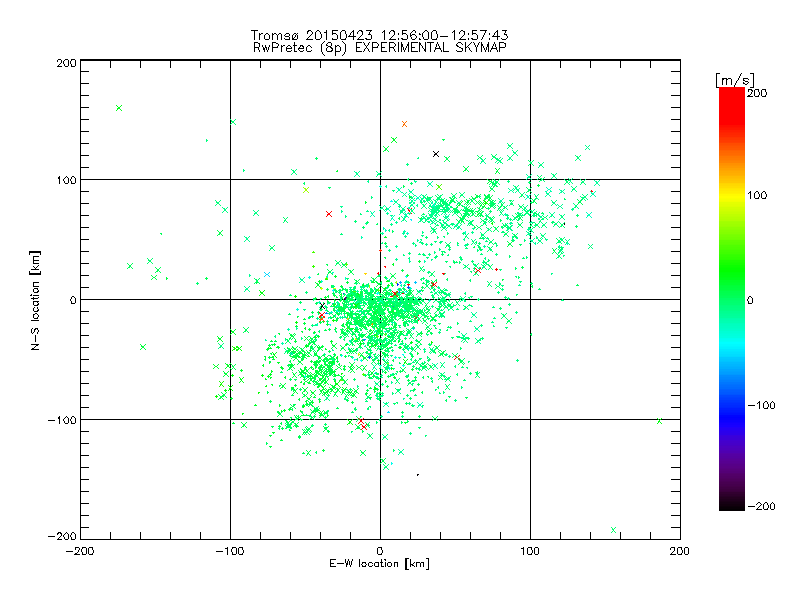
Task: Click the x-axis tick label '-100'
Action: pyautogui.click(x=230, y=551)
